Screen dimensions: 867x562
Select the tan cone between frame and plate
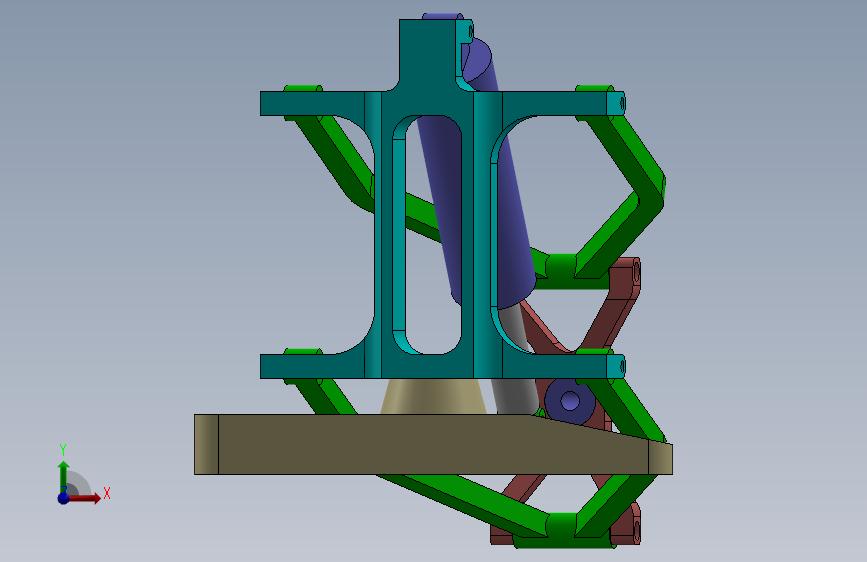[x=434, y=396]
